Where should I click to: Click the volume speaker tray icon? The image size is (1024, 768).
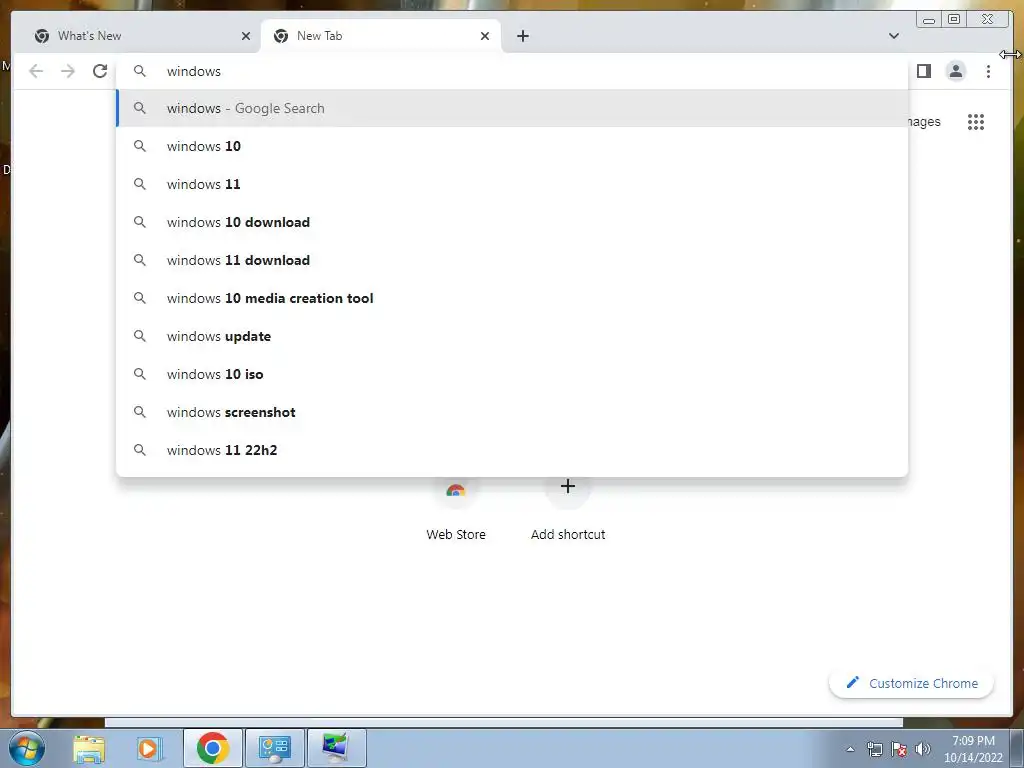point(923,749)
